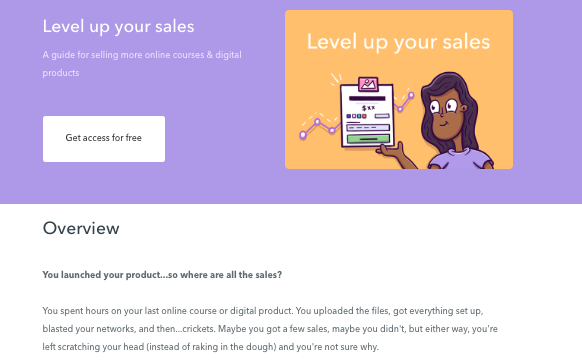Select the Level up your sales page heading
Image resolution: width=582 pixels, height=364 pixels.
point(118,27)
